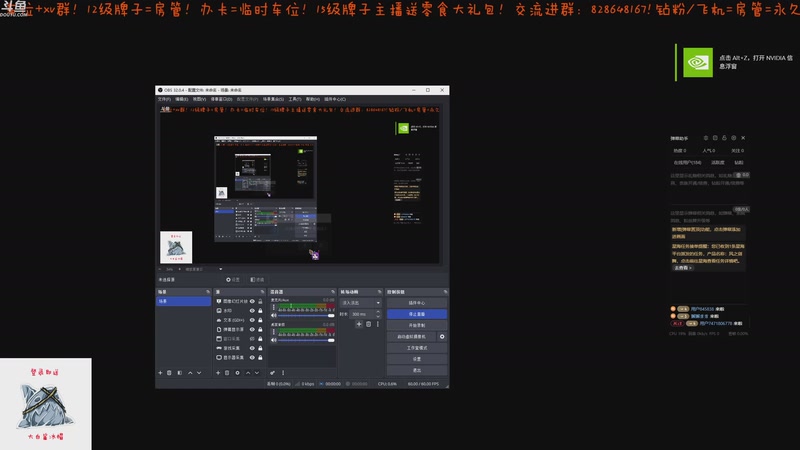Open the 文件(F) menu in OBS
The height and width of the screenshot is (450, 800).
click(x=164, y=99)
